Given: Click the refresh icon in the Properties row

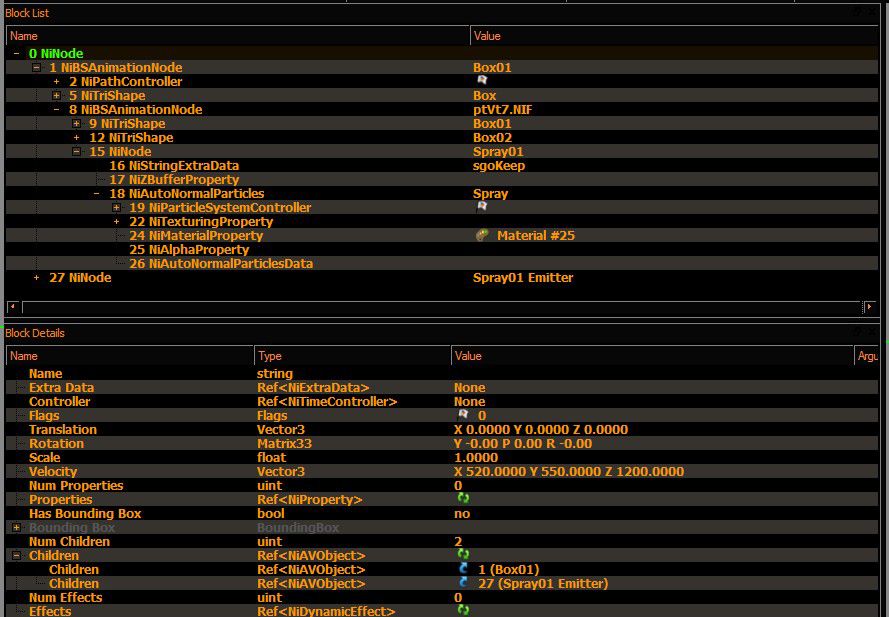Looking at the screenshot, I should (463, 498).
